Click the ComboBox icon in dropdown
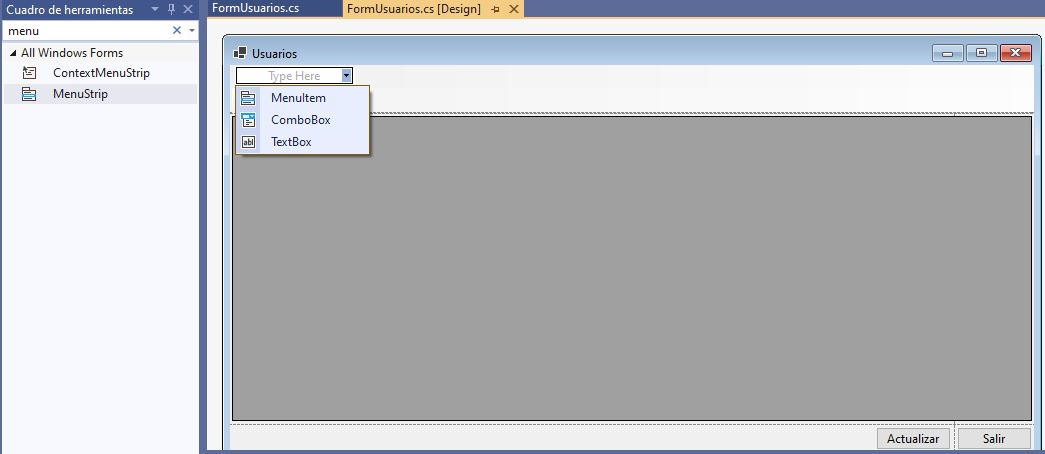 point(248,120)
